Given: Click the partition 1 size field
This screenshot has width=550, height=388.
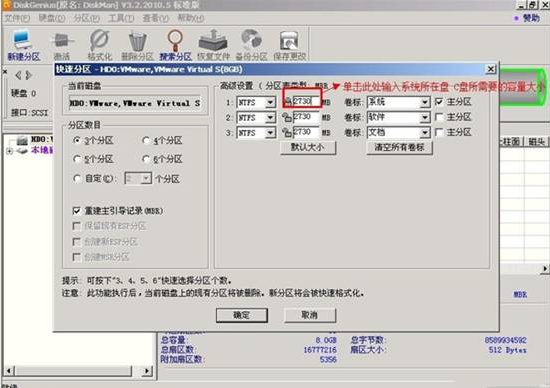Looking at the screenshot, I should click(306, 101).
